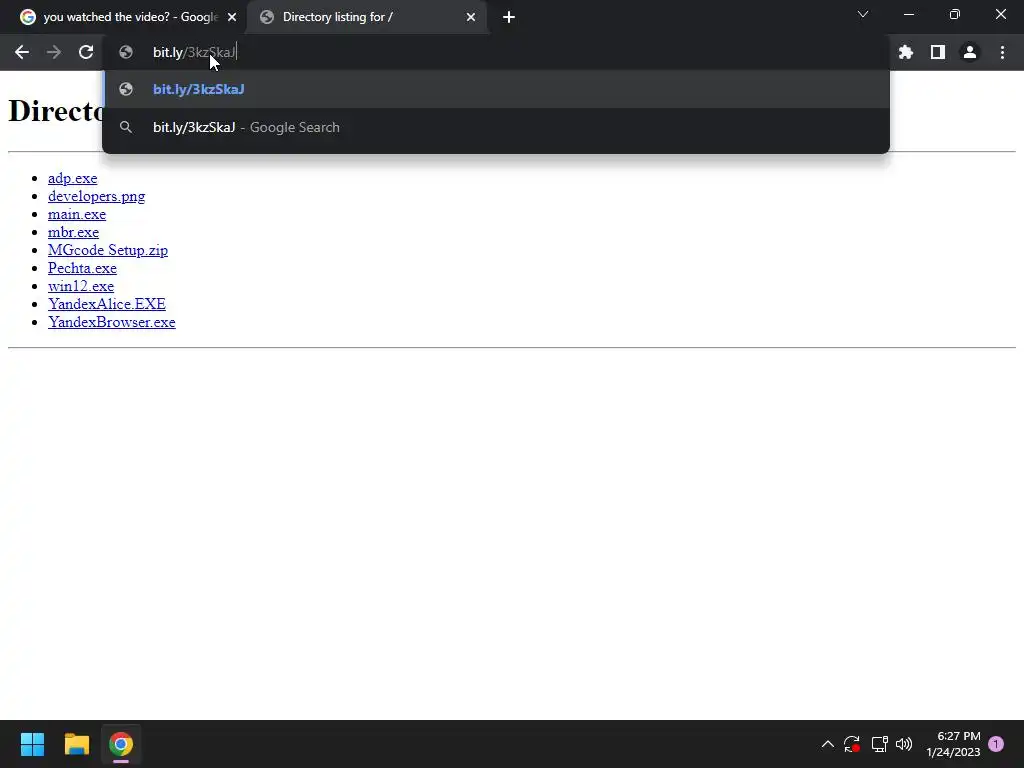This screenshot has height=768, width=1024.
Task: Expand the tab search chevron
Action: (863, 14)
